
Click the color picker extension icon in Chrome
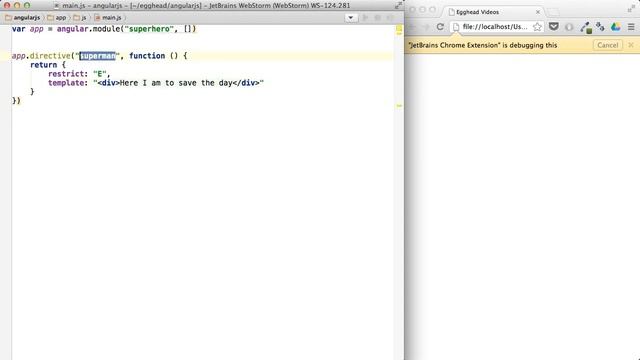pos(585,27)
